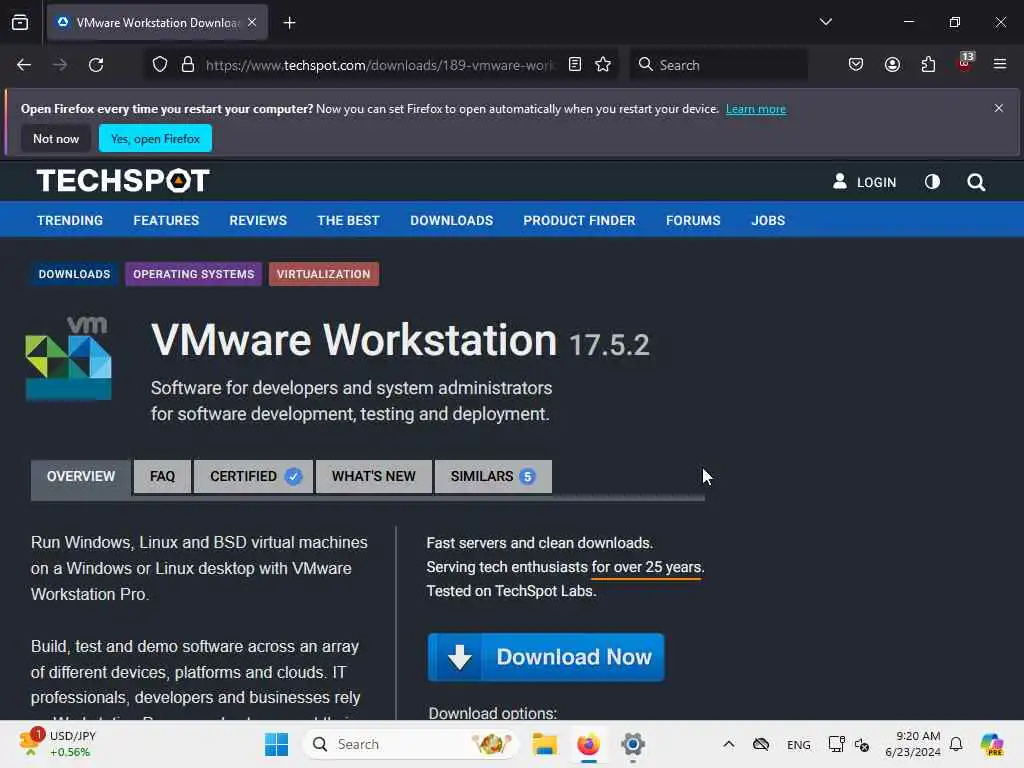Image resolution: width=1024 pixels, height=768 pixels.
Task: Click the Firefox taskbar icon
Action: pyautogui.click(x=588, y=744)
